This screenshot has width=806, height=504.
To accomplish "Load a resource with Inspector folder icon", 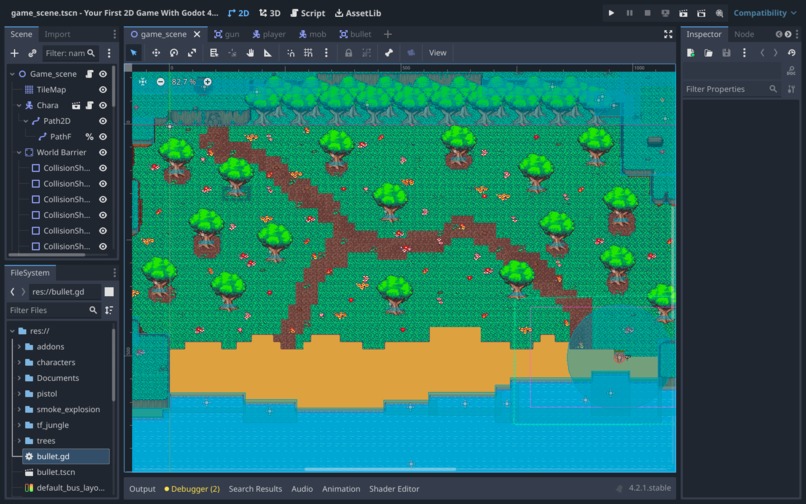I will 708,52.
